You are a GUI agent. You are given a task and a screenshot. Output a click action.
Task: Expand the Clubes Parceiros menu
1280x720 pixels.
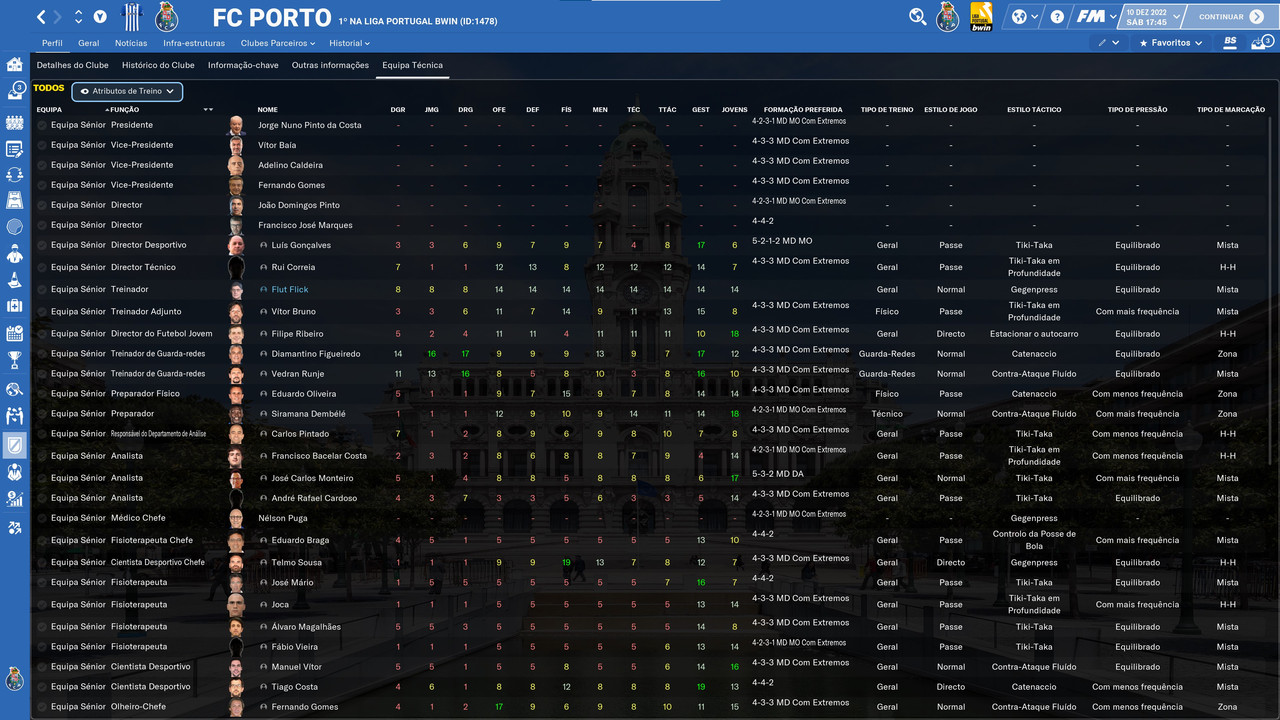(278, 43)
